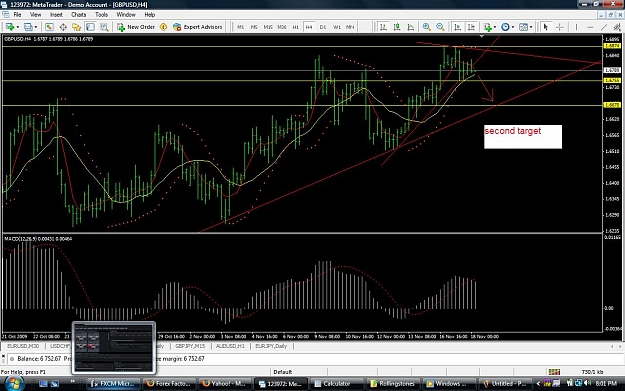
Task: Open the Help menu
Action: click(149, 15)
